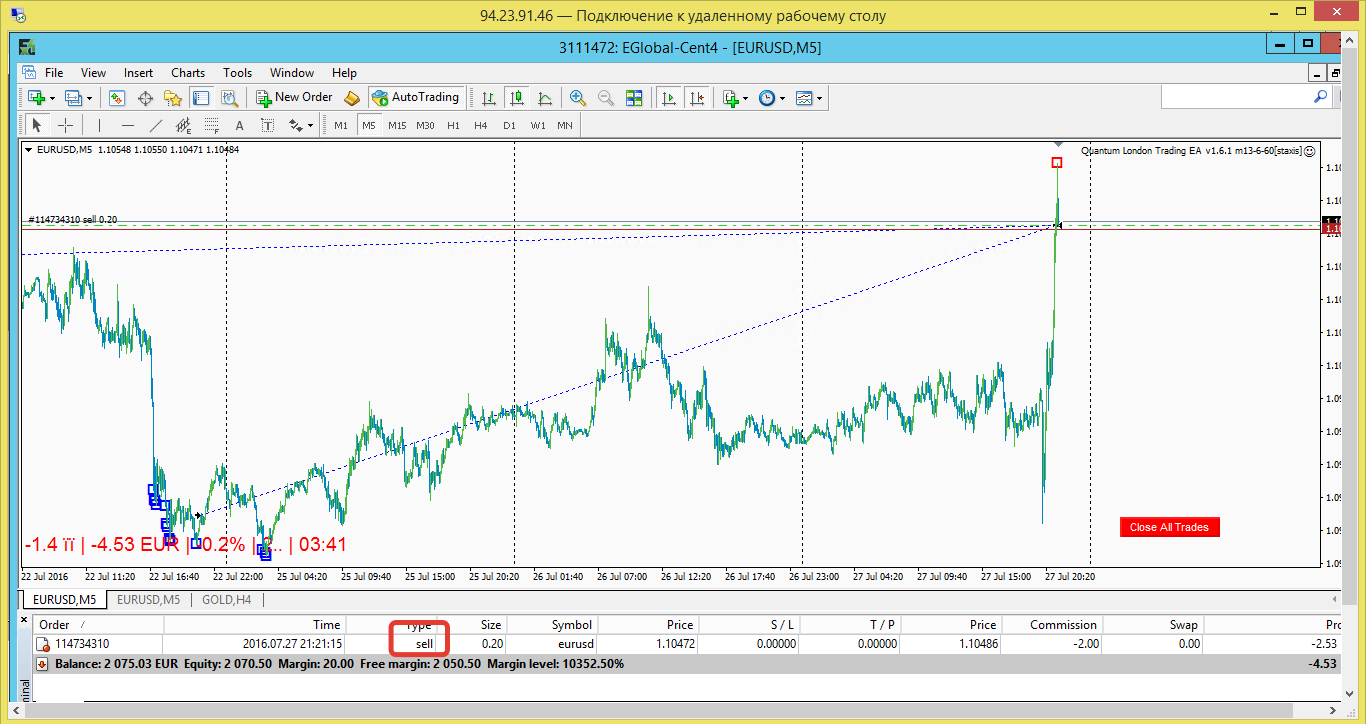The height and width of the screenshot is (724, 1366).
Task: Click the Zoom In magnifier icon
Action: 578,98
